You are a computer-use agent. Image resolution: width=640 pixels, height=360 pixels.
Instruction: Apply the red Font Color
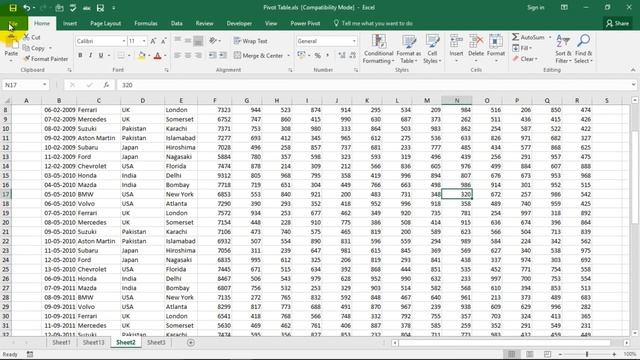pos(157,56)
